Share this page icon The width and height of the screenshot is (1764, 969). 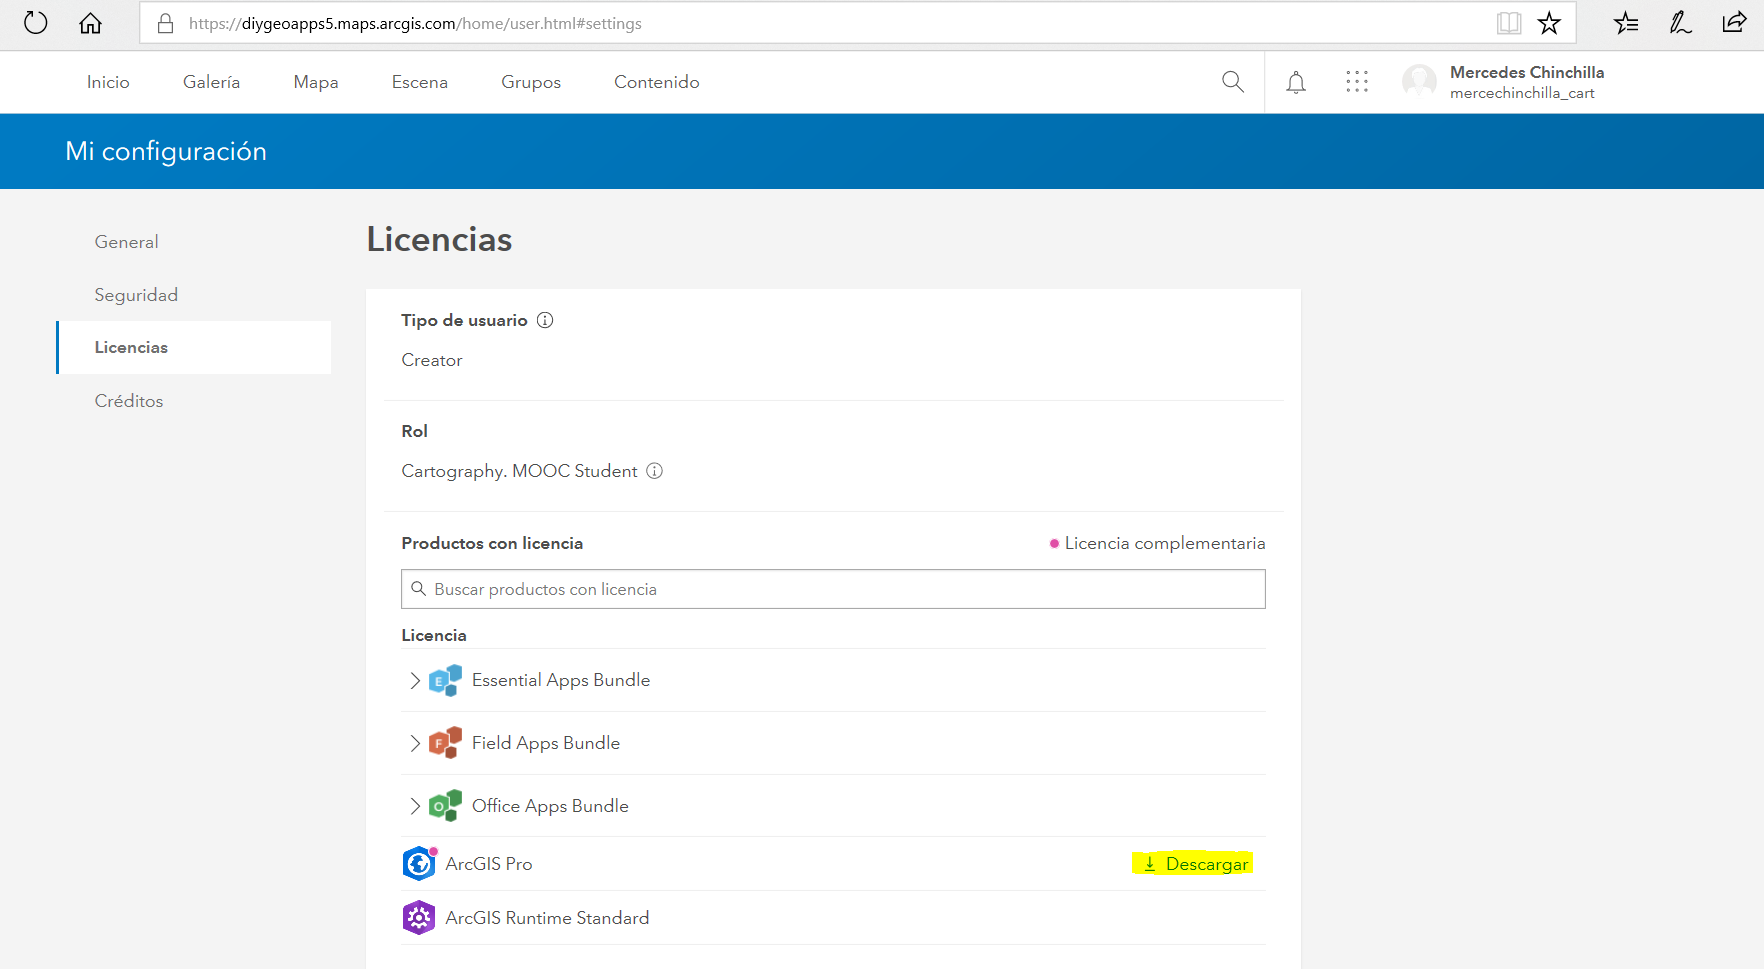coord(1735,23)
